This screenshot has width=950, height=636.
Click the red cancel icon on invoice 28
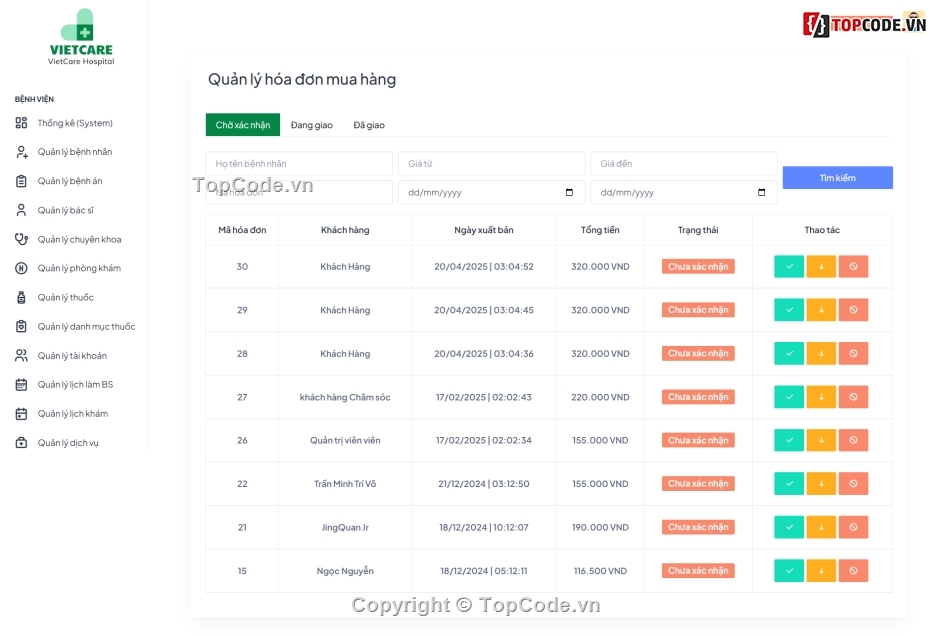853,353
